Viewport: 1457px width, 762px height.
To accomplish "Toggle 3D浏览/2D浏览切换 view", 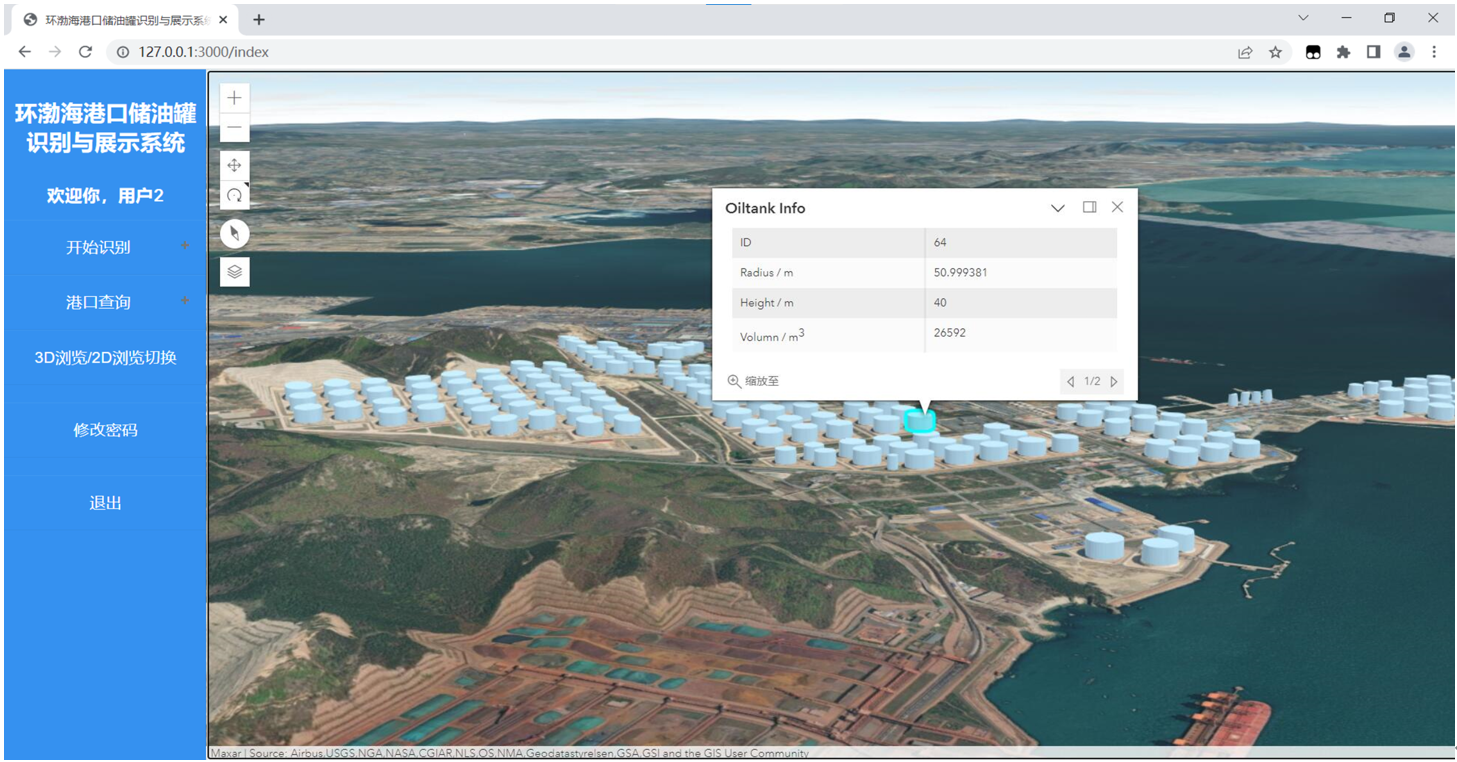I will coord(105,358).
